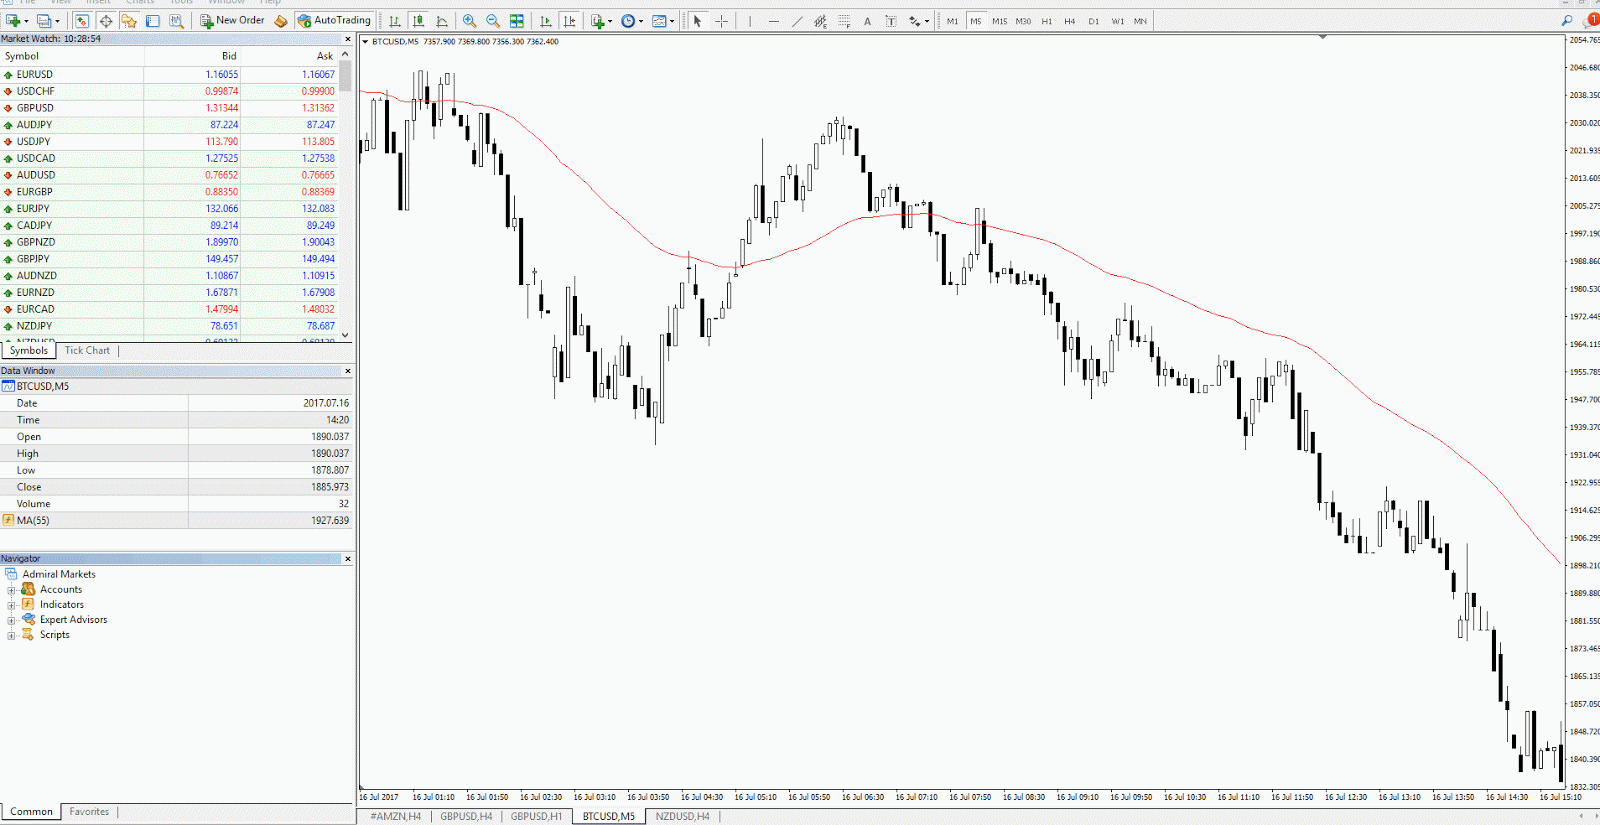
Task: Zoom in on the chart
Action: tap(469, 20)
